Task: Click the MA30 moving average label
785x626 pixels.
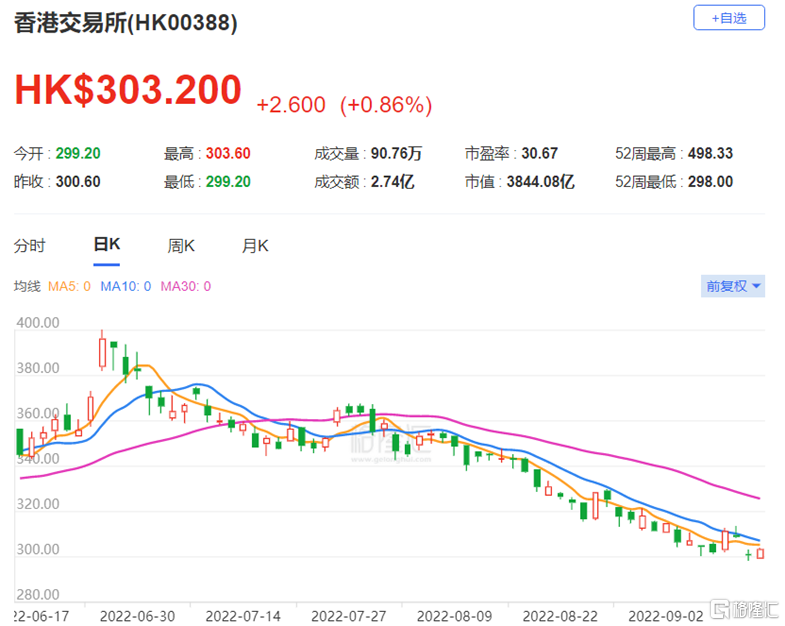Action: (x=186, y=286)
